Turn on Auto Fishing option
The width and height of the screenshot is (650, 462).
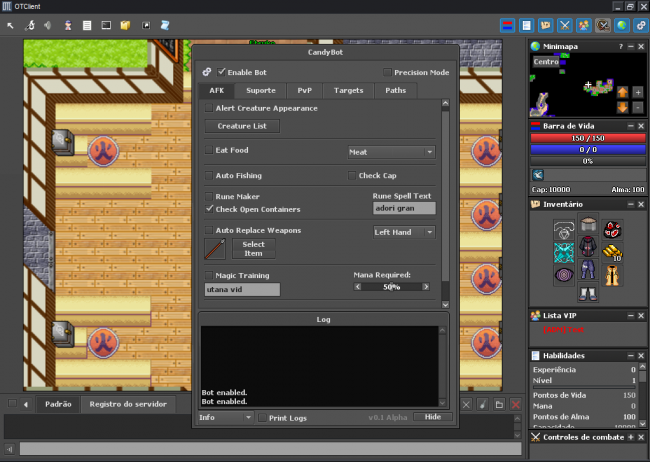209,176
